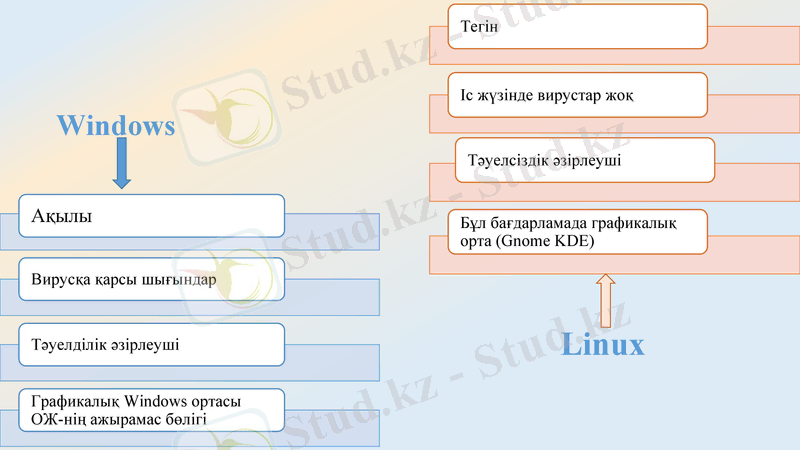The height and width of the screenshot is (450, 800).
Task: Select the "Ақылы" box
Action: [x=152, y=216]
